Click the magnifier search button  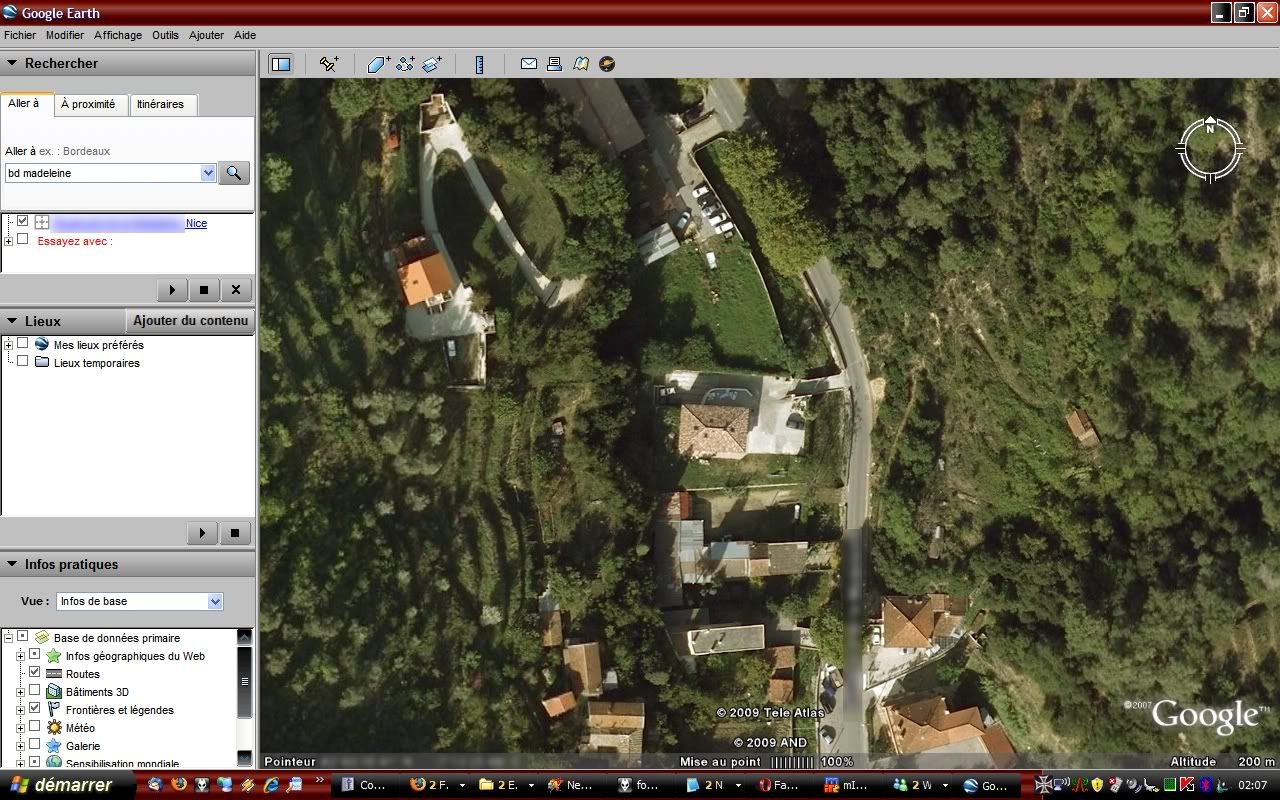tap(234, 173)
